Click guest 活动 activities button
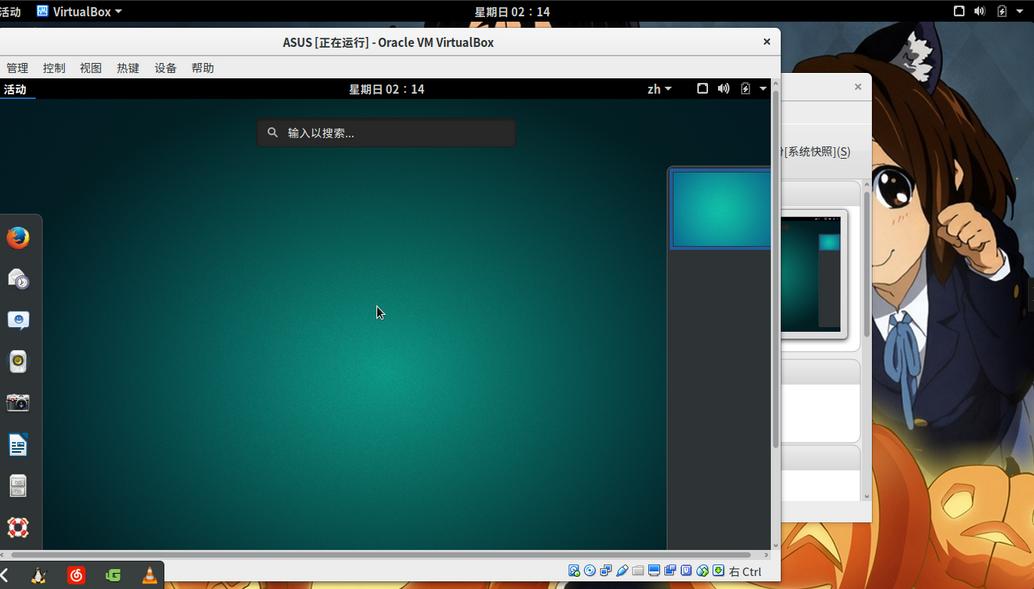 click(x=15, y=89)
